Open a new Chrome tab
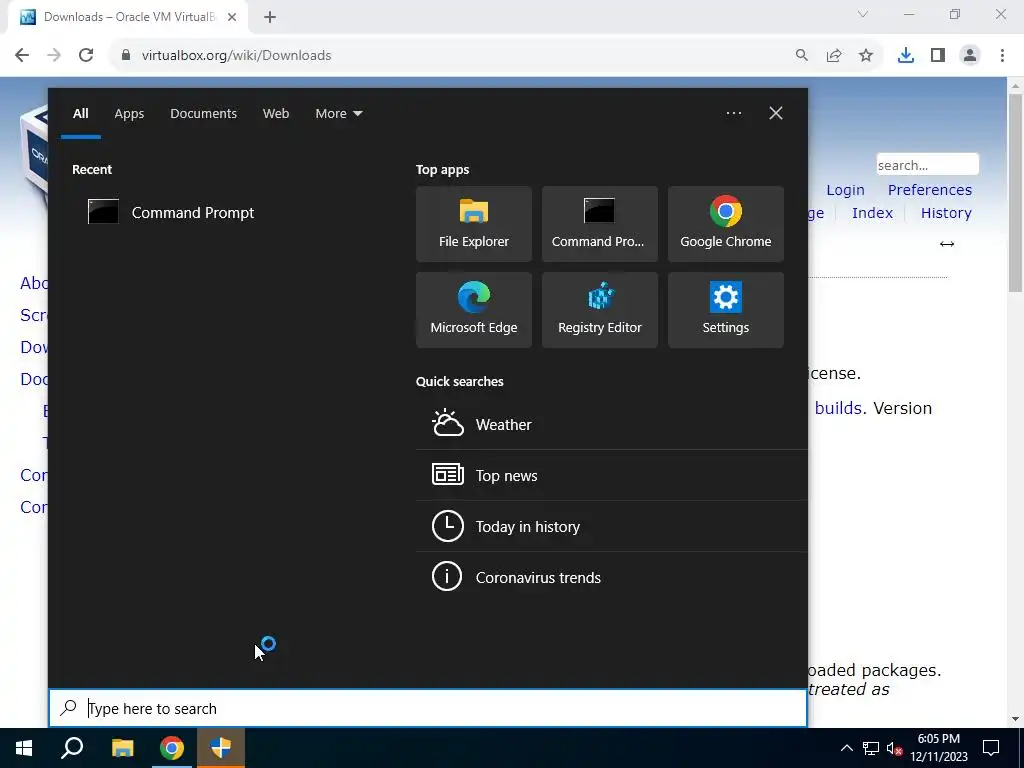 270,18
